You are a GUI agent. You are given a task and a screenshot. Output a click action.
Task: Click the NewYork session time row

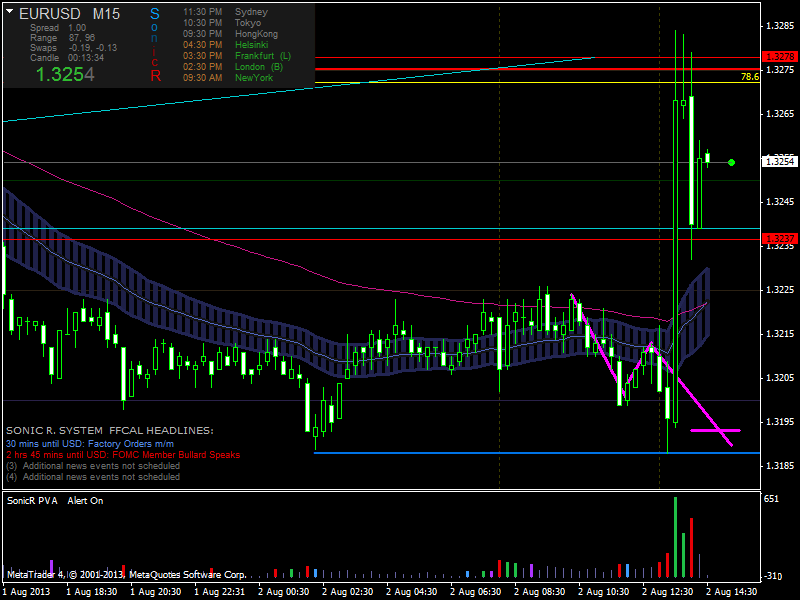pyautogui.click(x=228, y=77)
